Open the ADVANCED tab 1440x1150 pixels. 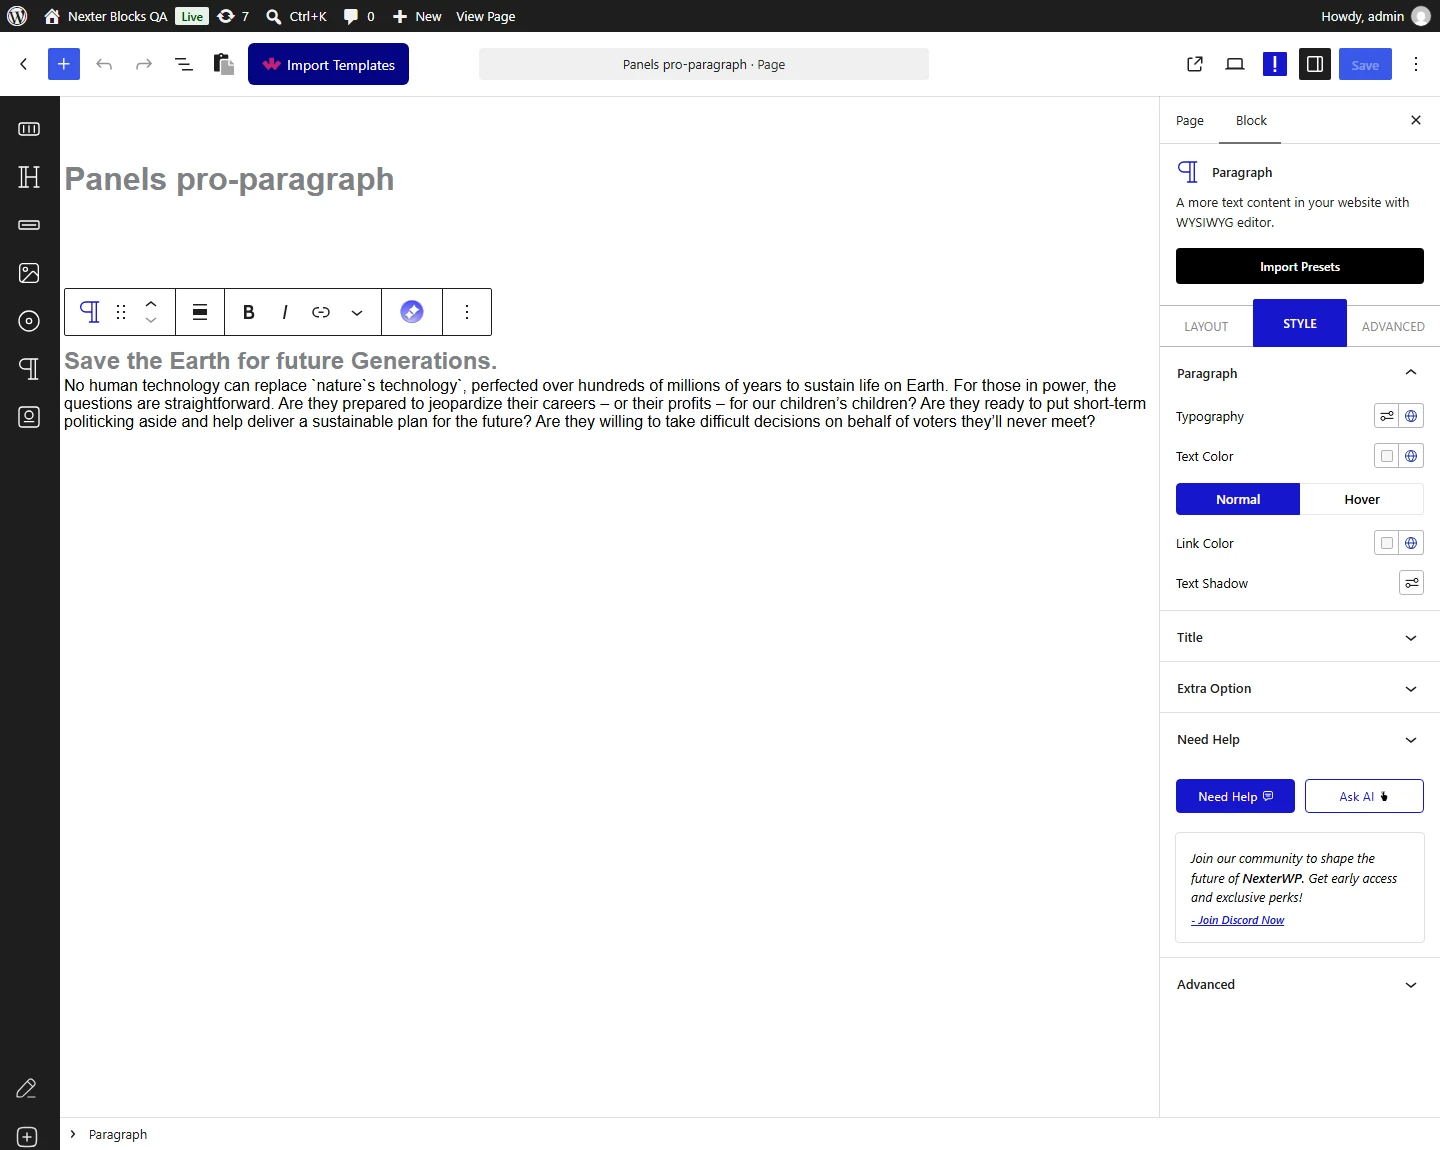[1393, 326]
